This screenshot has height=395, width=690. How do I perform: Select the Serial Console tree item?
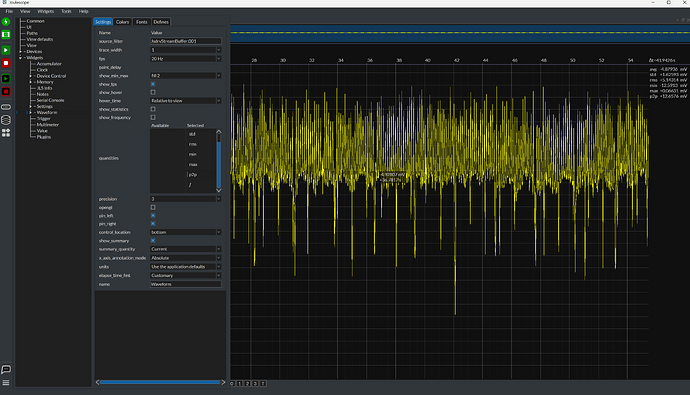coord(50,100)
